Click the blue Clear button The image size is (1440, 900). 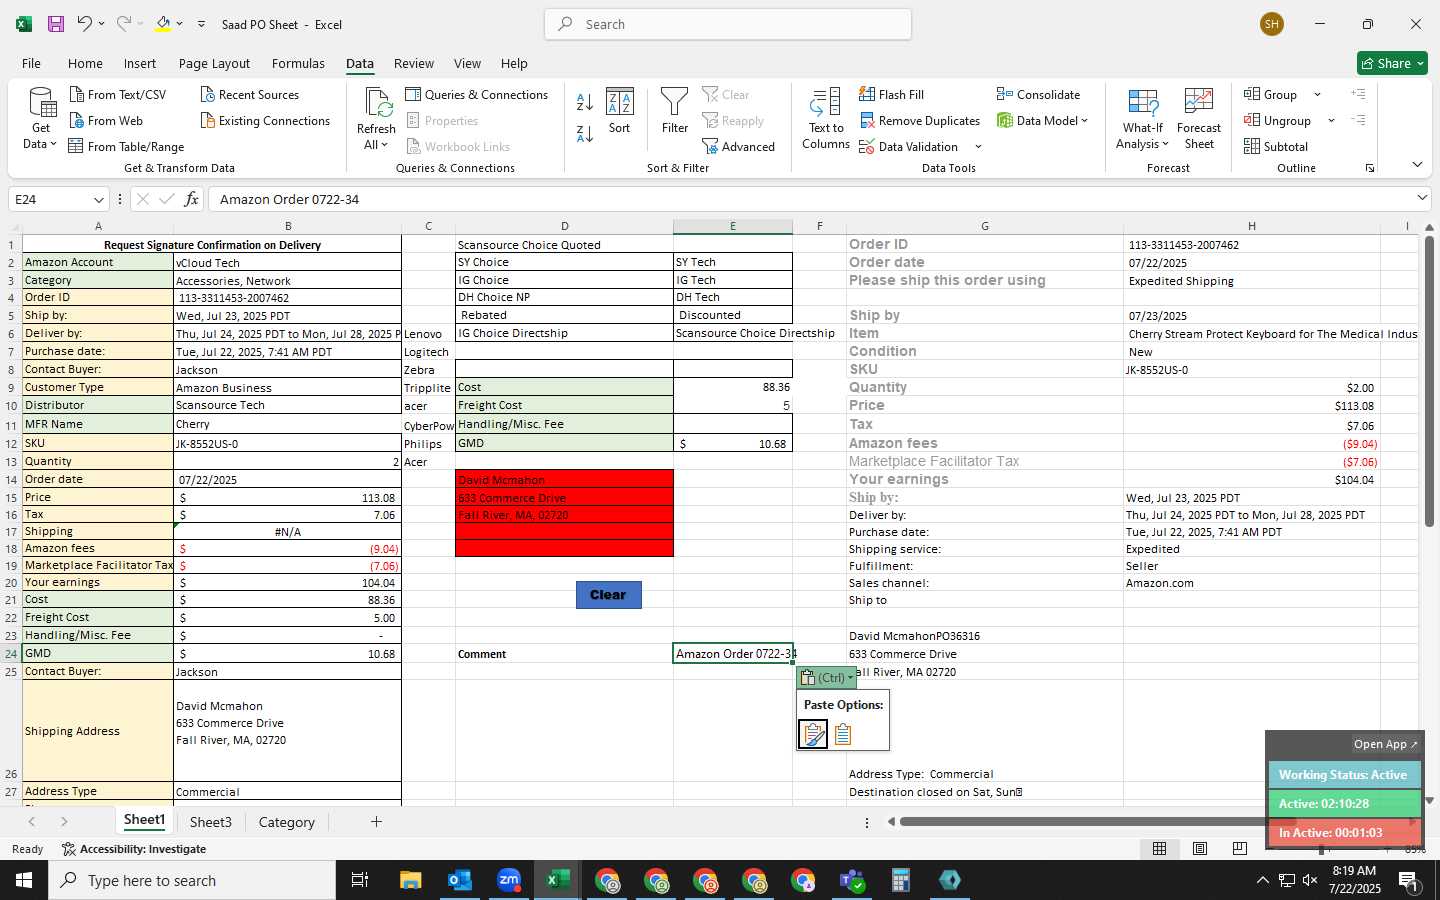point(608,594)
